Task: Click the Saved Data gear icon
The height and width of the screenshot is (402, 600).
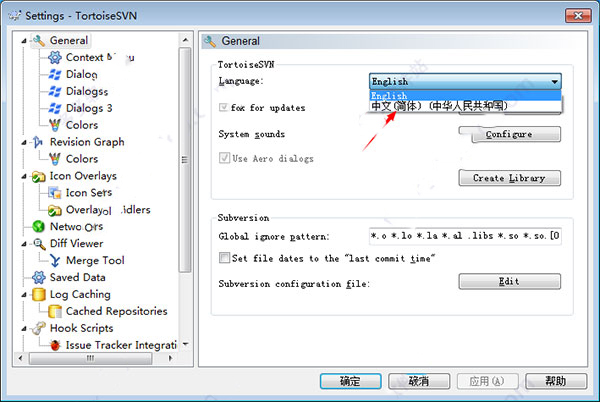Action: point(39,277)
